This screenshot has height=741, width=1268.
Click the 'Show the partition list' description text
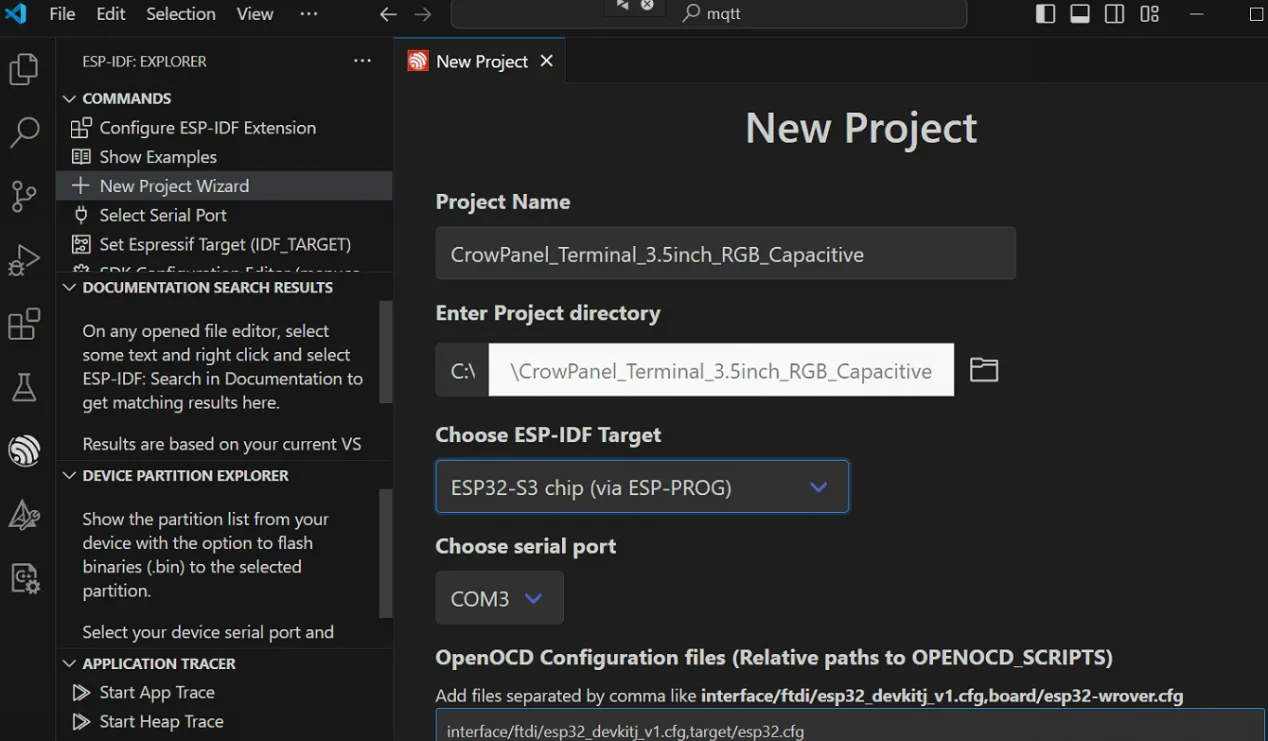(206, 555)
